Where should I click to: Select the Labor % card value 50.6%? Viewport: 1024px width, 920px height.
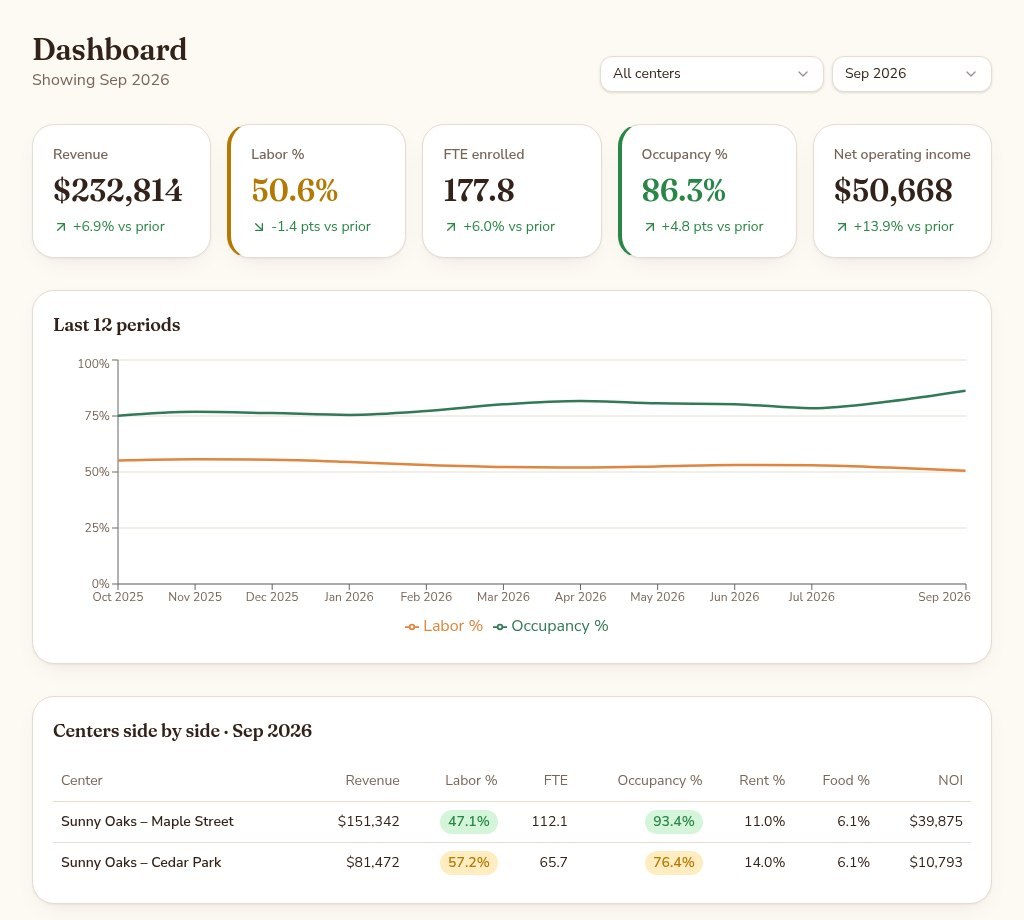[x=295, y=191]
